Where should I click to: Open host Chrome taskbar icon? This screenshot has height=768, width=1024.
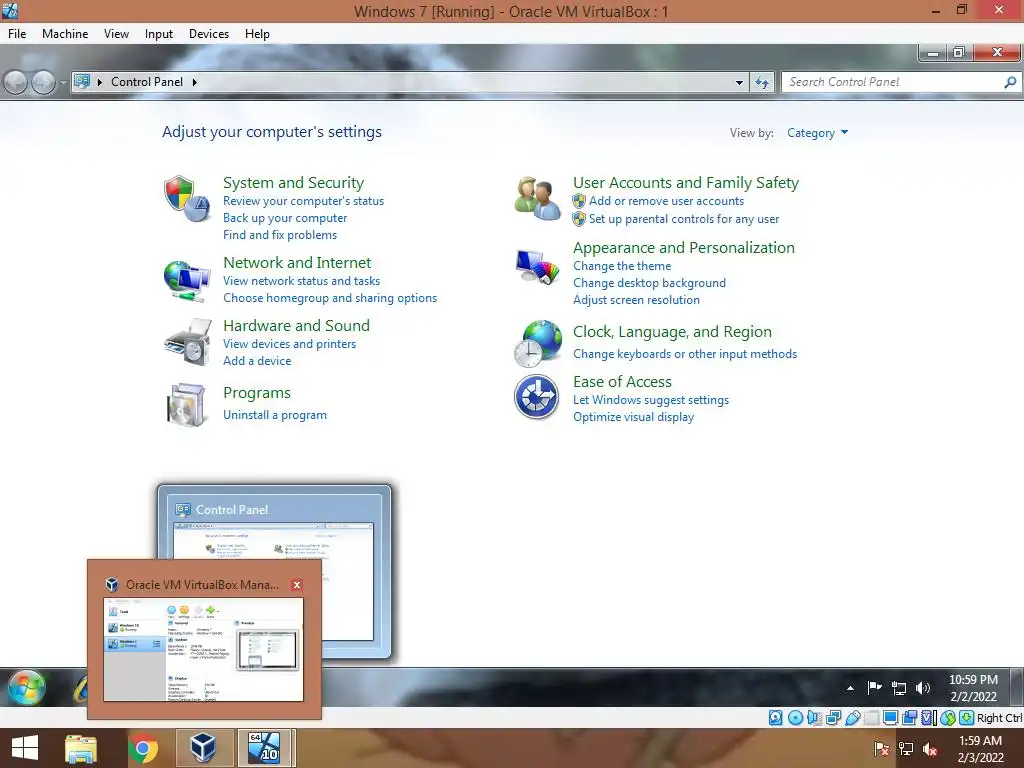(x=143, y=748)
